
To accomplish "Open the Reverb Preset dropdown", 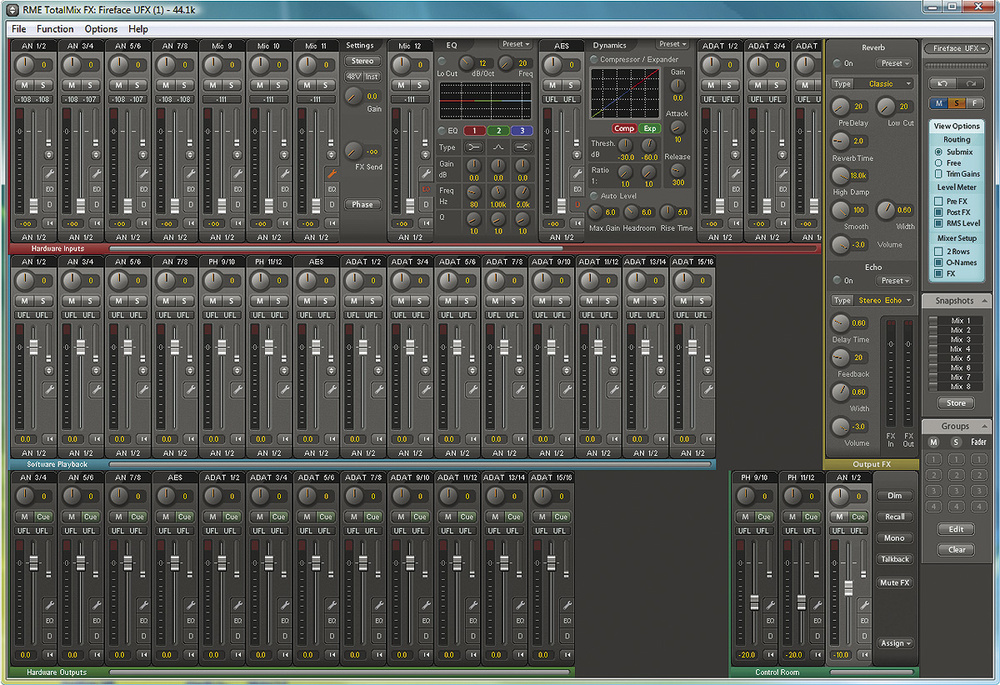I will (895, 63).
